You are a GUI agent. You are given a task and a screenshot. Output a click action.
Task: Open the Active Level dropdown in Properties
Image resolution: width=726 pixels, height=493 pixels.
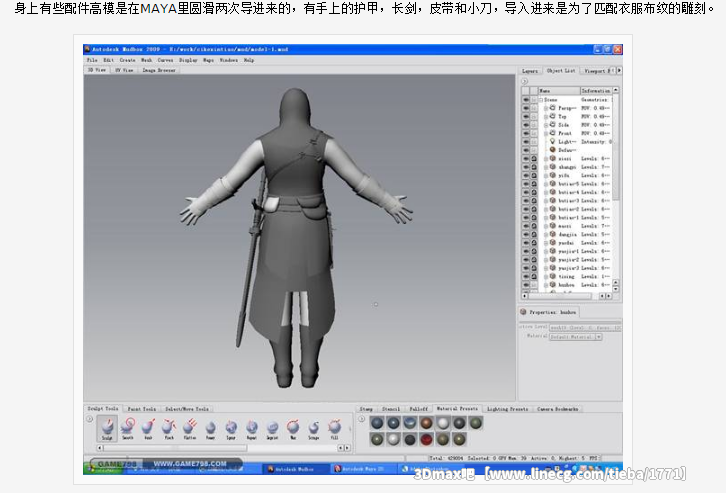(x=585, y=327)
